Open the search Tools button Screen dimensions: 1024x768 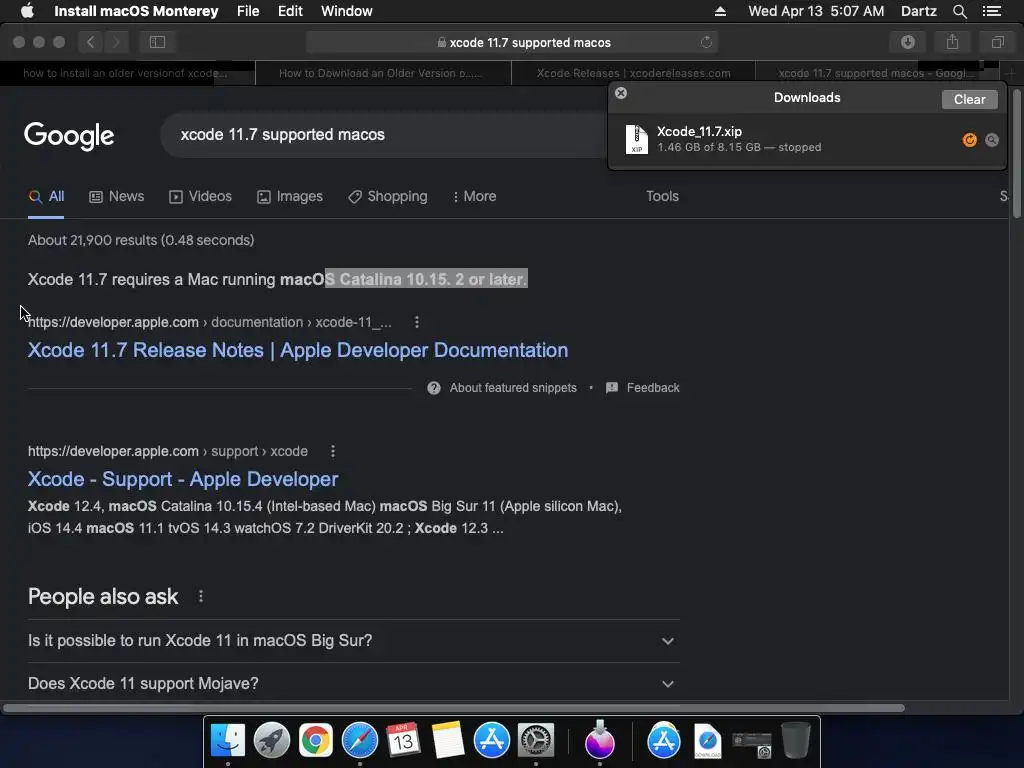click(662, 197)
